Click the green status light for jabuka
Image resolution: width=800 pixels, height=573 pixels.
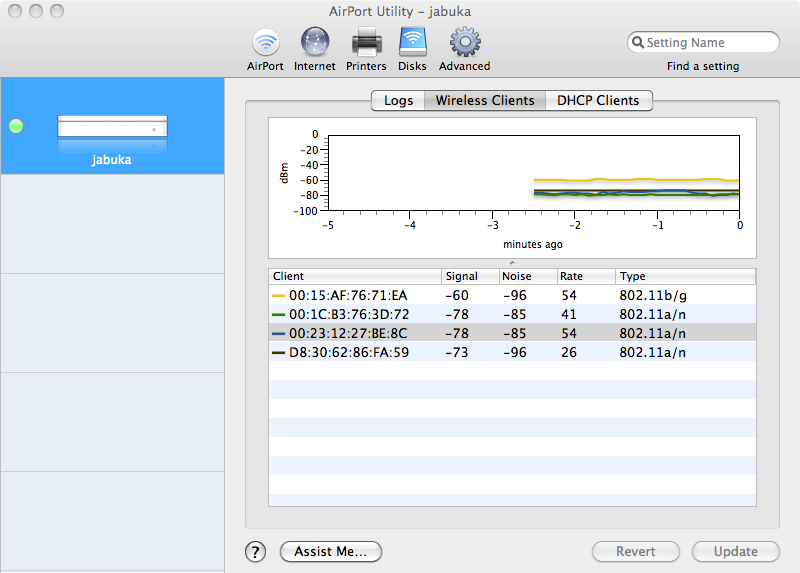(x=16, y=126)
